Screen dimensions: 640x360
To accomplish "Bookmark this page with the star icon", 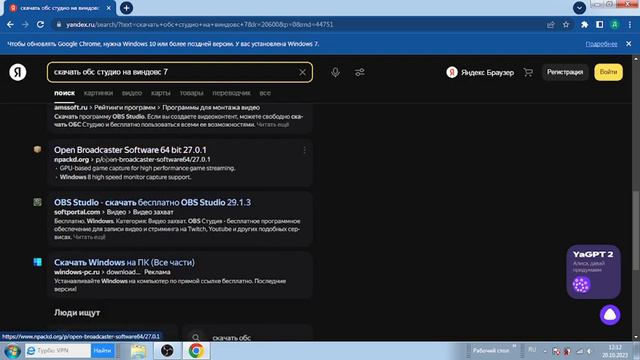I will [566, 25].
